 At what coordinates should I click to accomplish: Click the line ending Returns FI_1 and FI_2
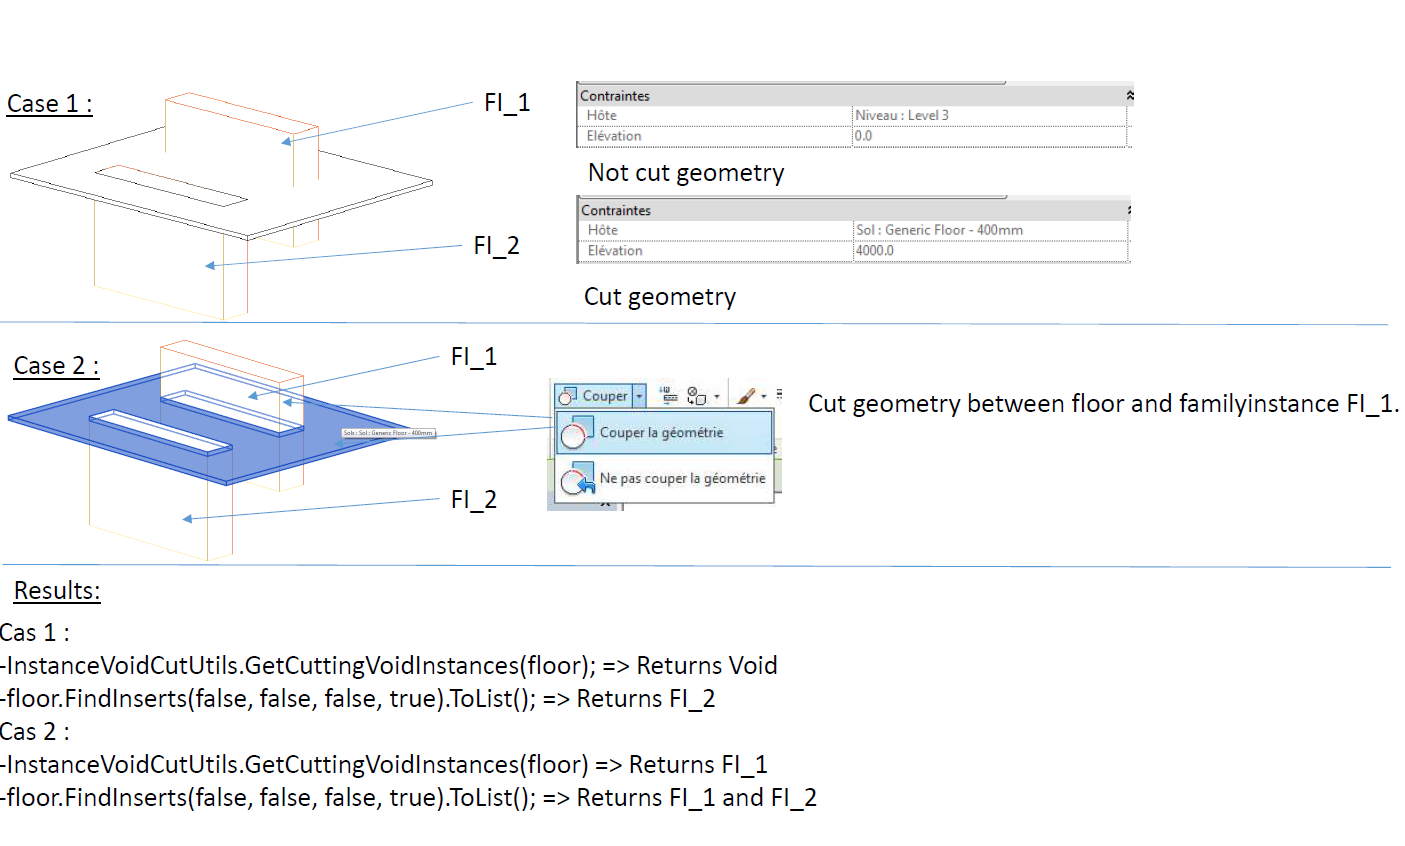click(409, 798)
